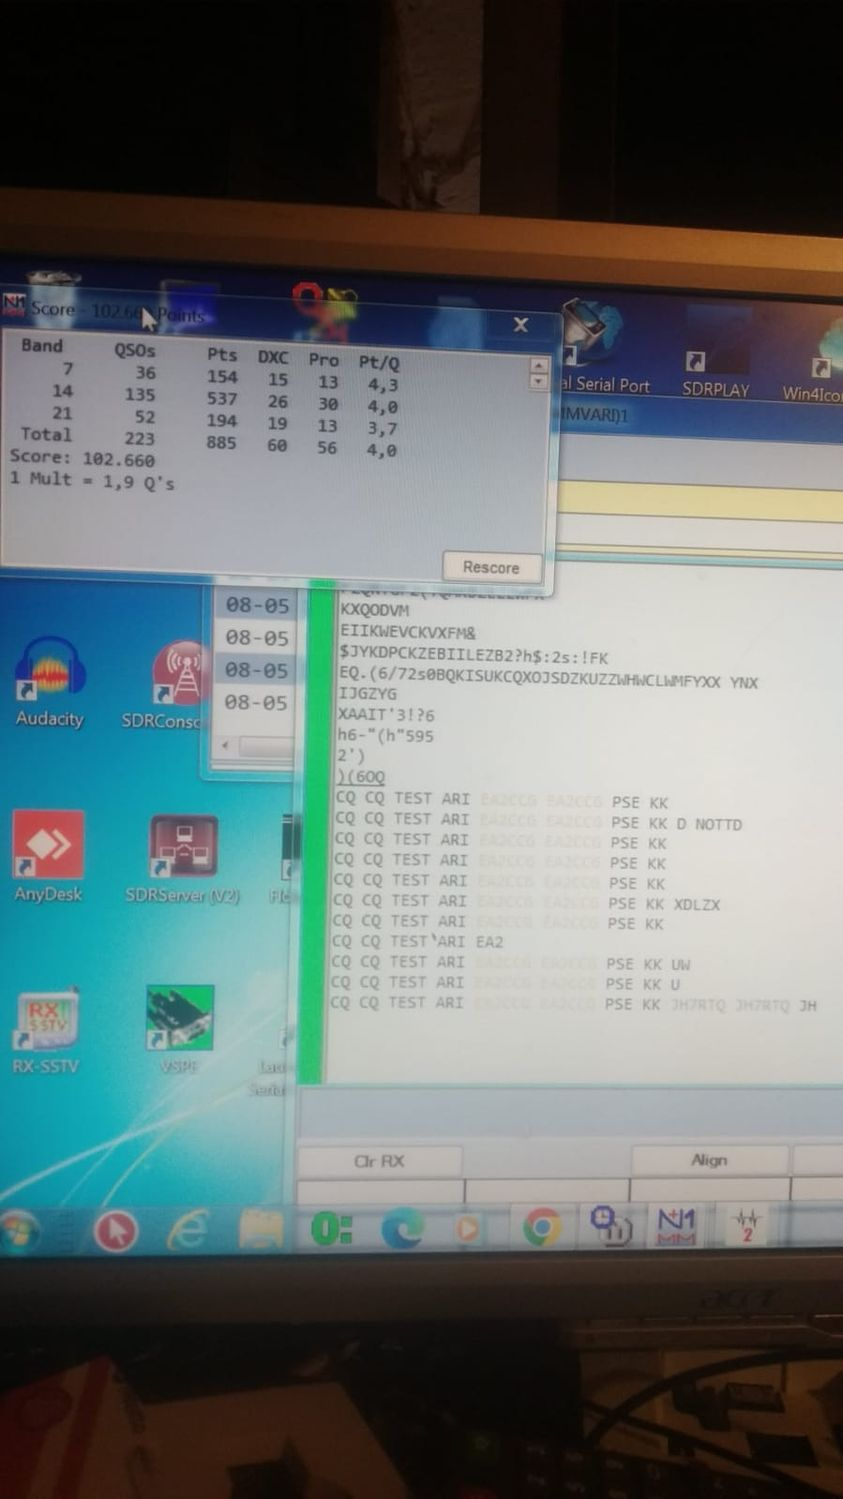Screen dimensions: 843x1499
Task: Click the left arrow of the log list scrollbar
Action: click(x=225, y=746)
